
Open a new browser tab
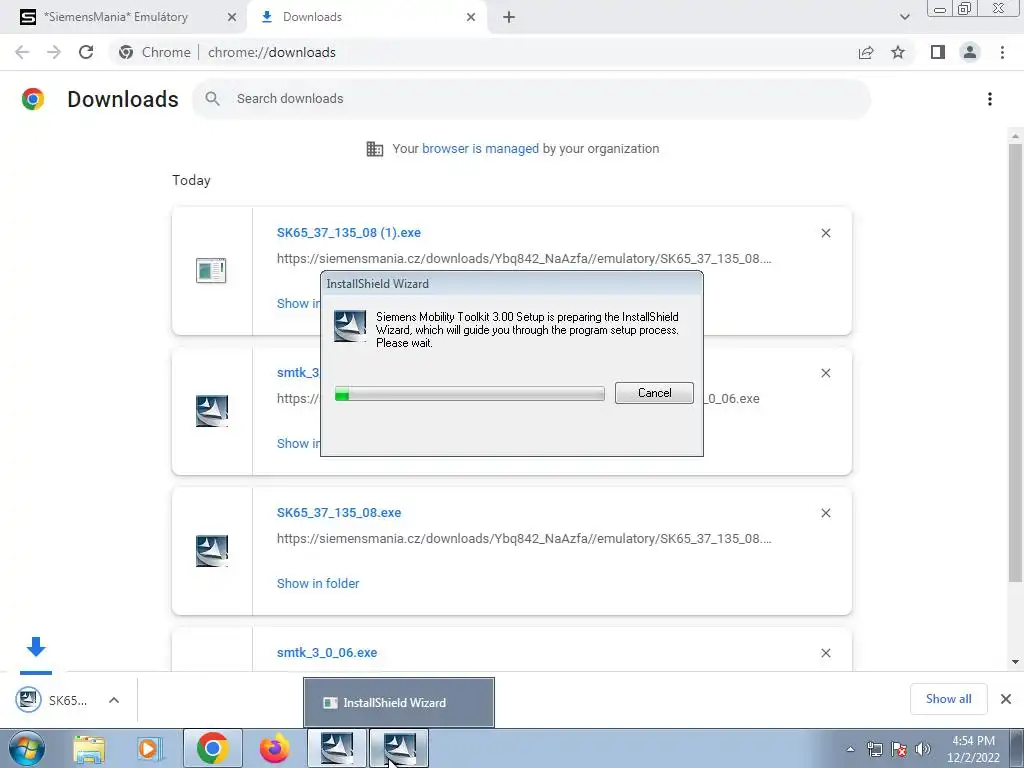click(509, 17)
